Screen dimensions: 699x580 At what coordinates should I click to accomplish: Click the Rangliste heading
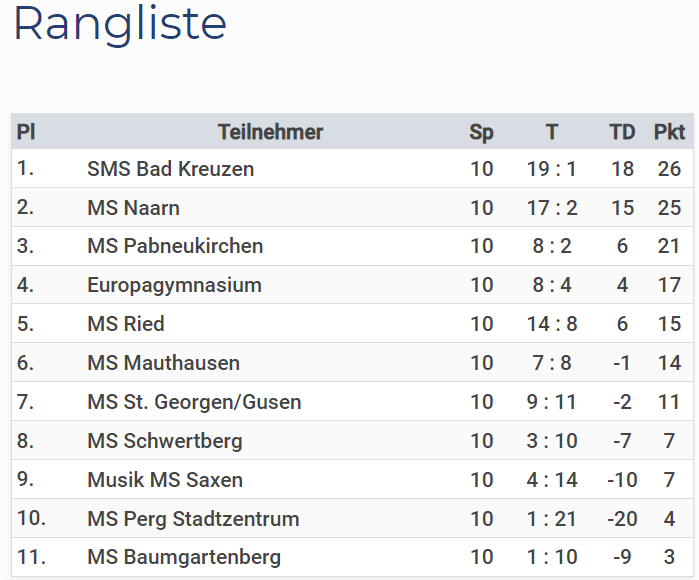tap(120, 25)
